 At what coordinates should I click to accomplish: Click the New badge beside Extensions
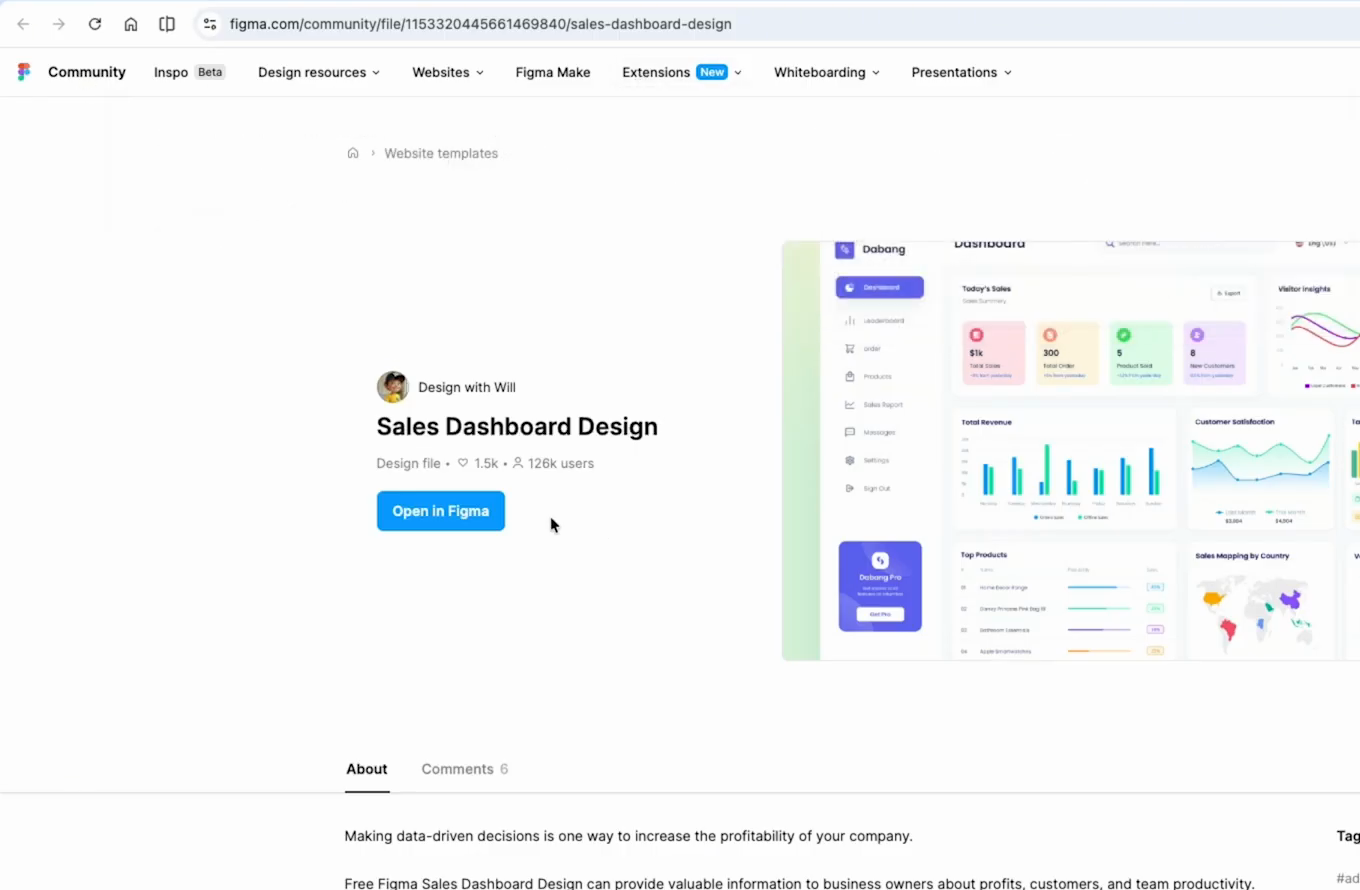coord(712,72)
